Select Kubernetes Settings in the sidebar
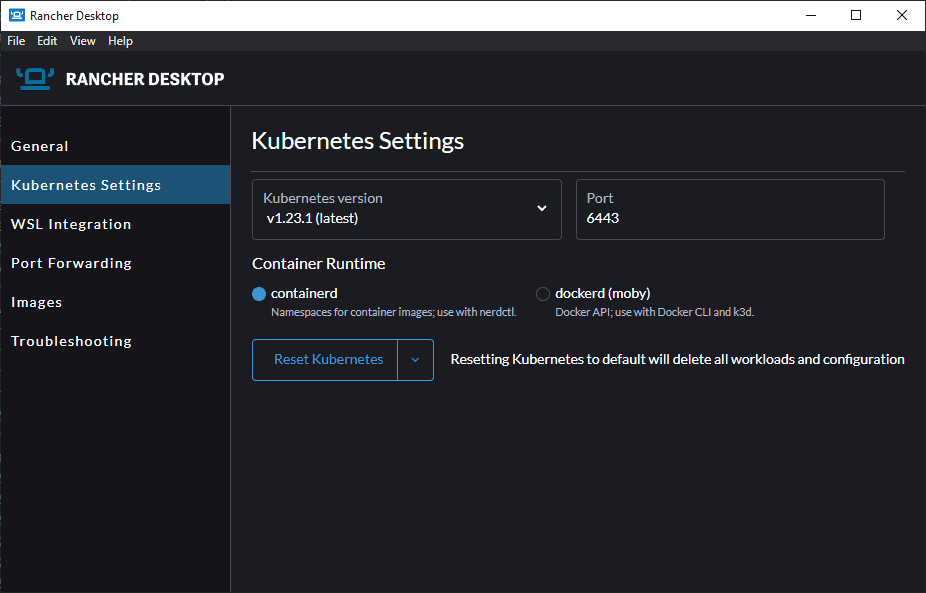The height and width of the screenshot is (593, 926). coord(86,185)
